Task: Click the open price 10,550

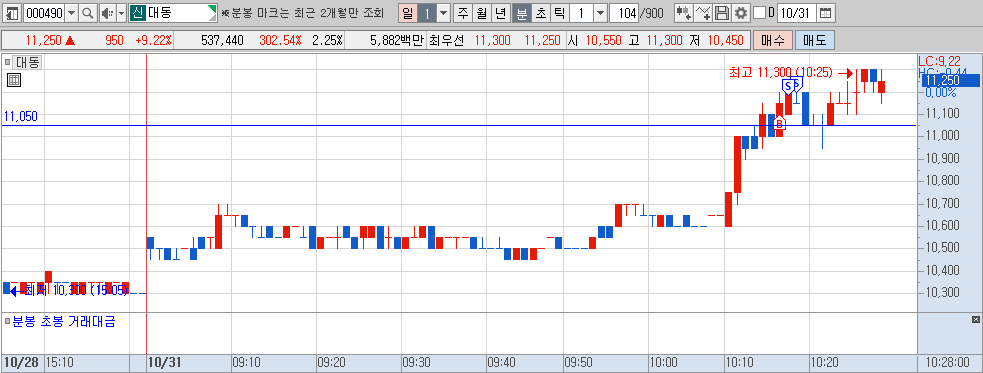Action: point(604,41)
